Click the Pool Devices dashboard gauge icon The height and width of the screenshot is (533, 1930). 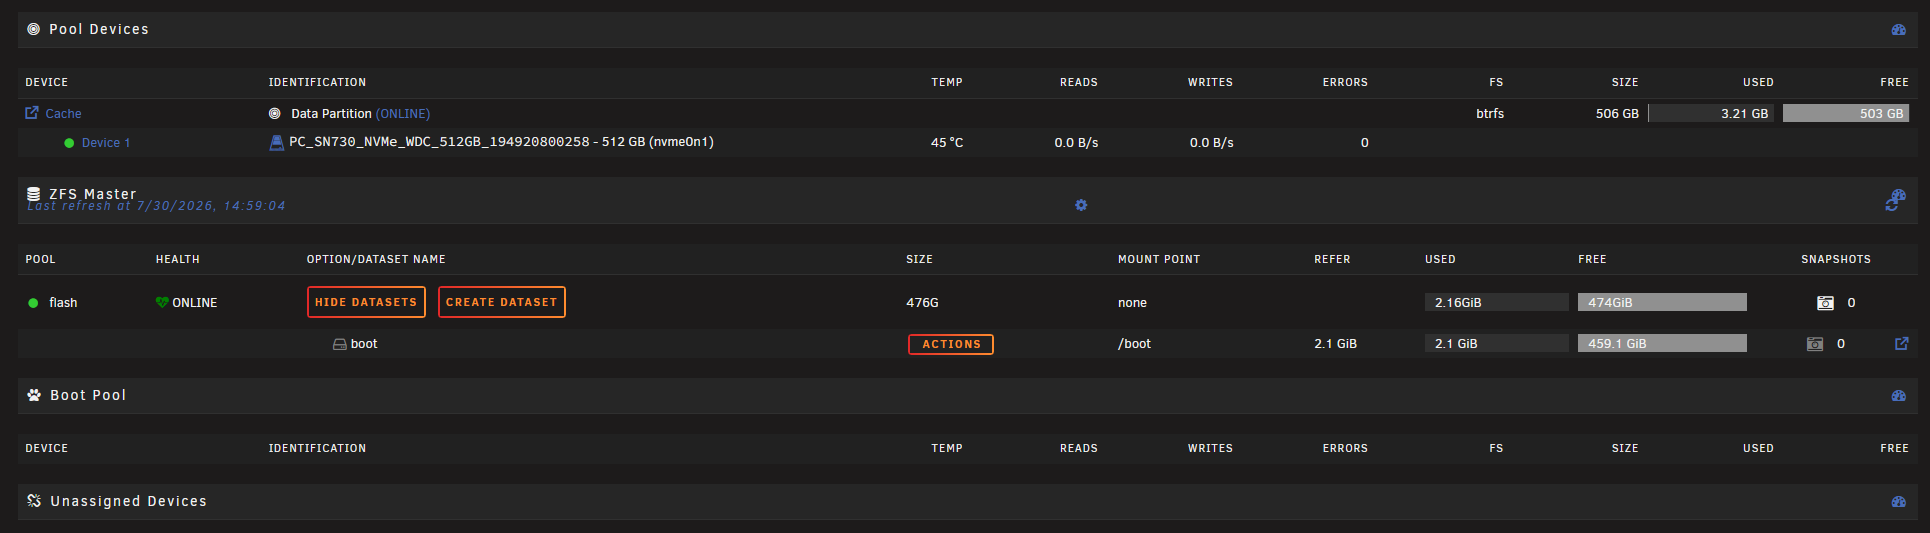[1898, 30]
